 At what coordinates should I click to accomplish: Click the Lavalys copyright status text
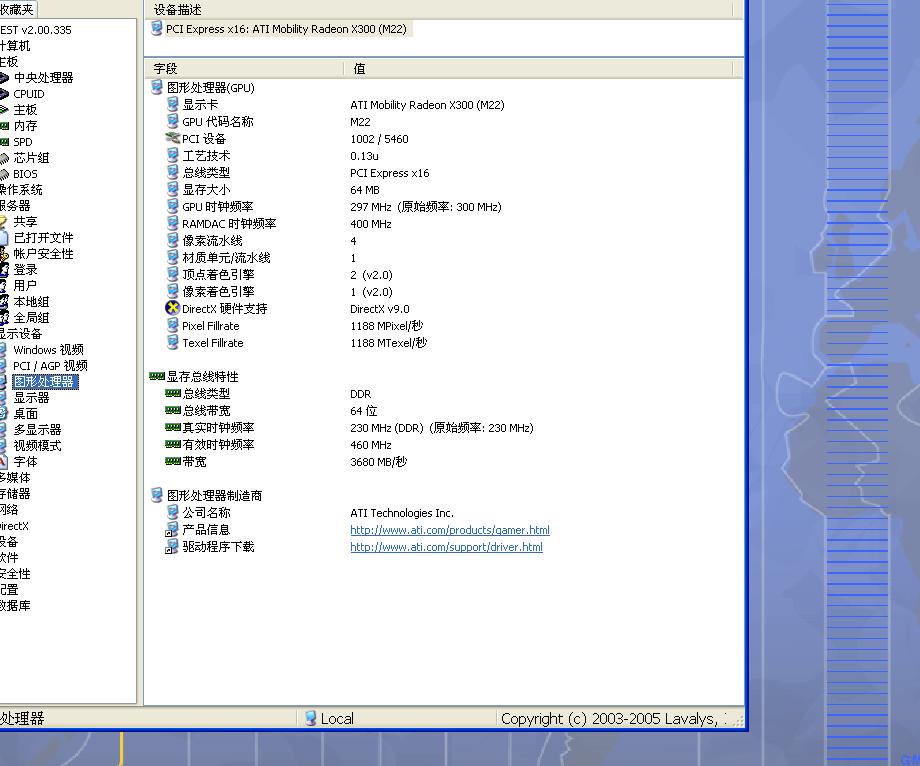pos(614,718)
